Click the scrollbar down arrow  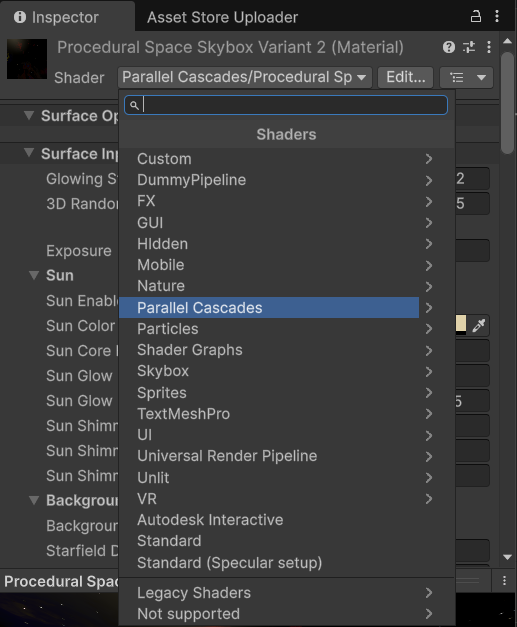(507, 557)
